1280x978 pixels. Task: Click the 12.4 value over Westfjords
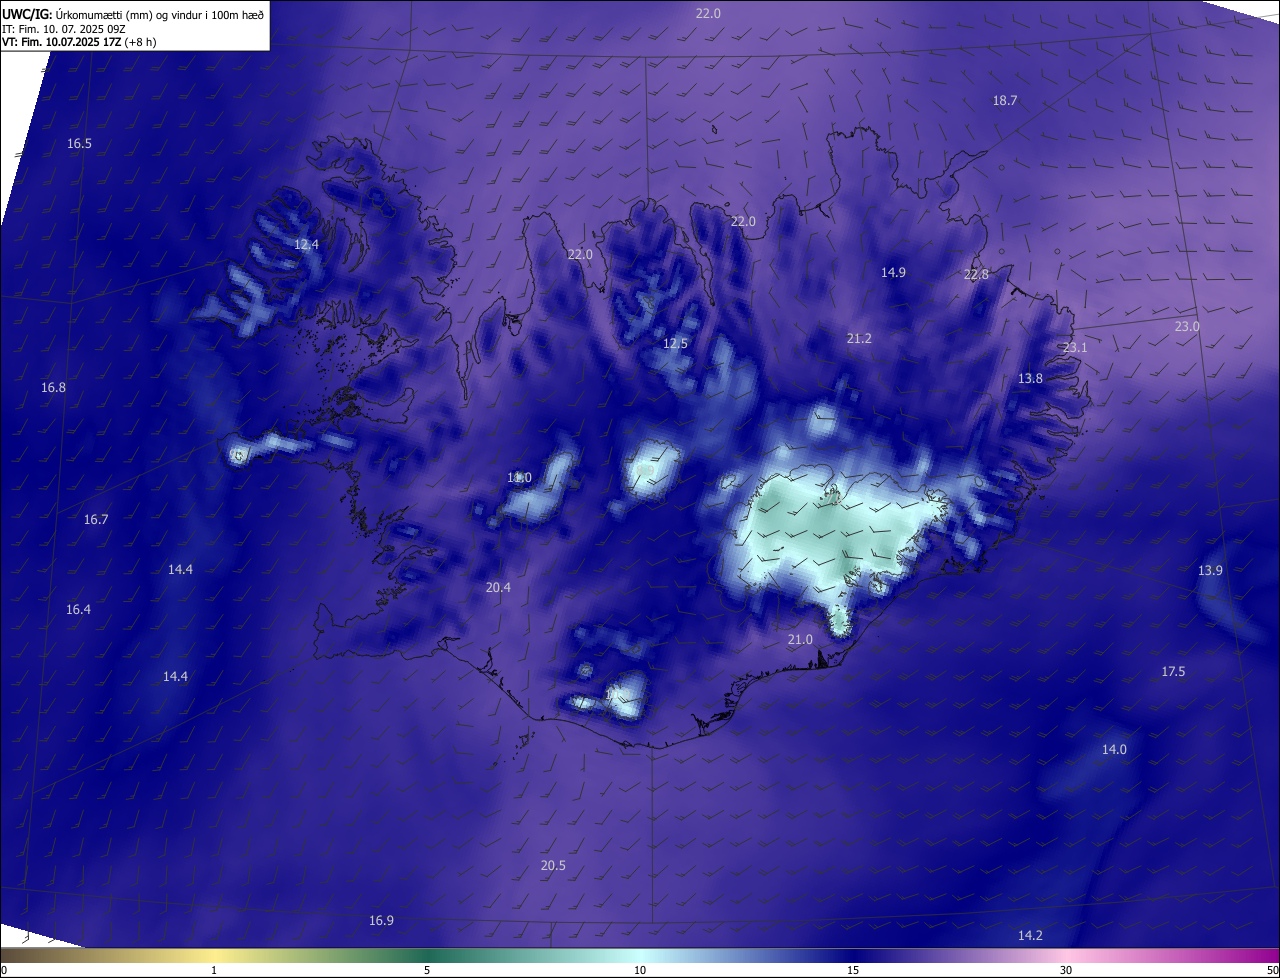[306, 244]
